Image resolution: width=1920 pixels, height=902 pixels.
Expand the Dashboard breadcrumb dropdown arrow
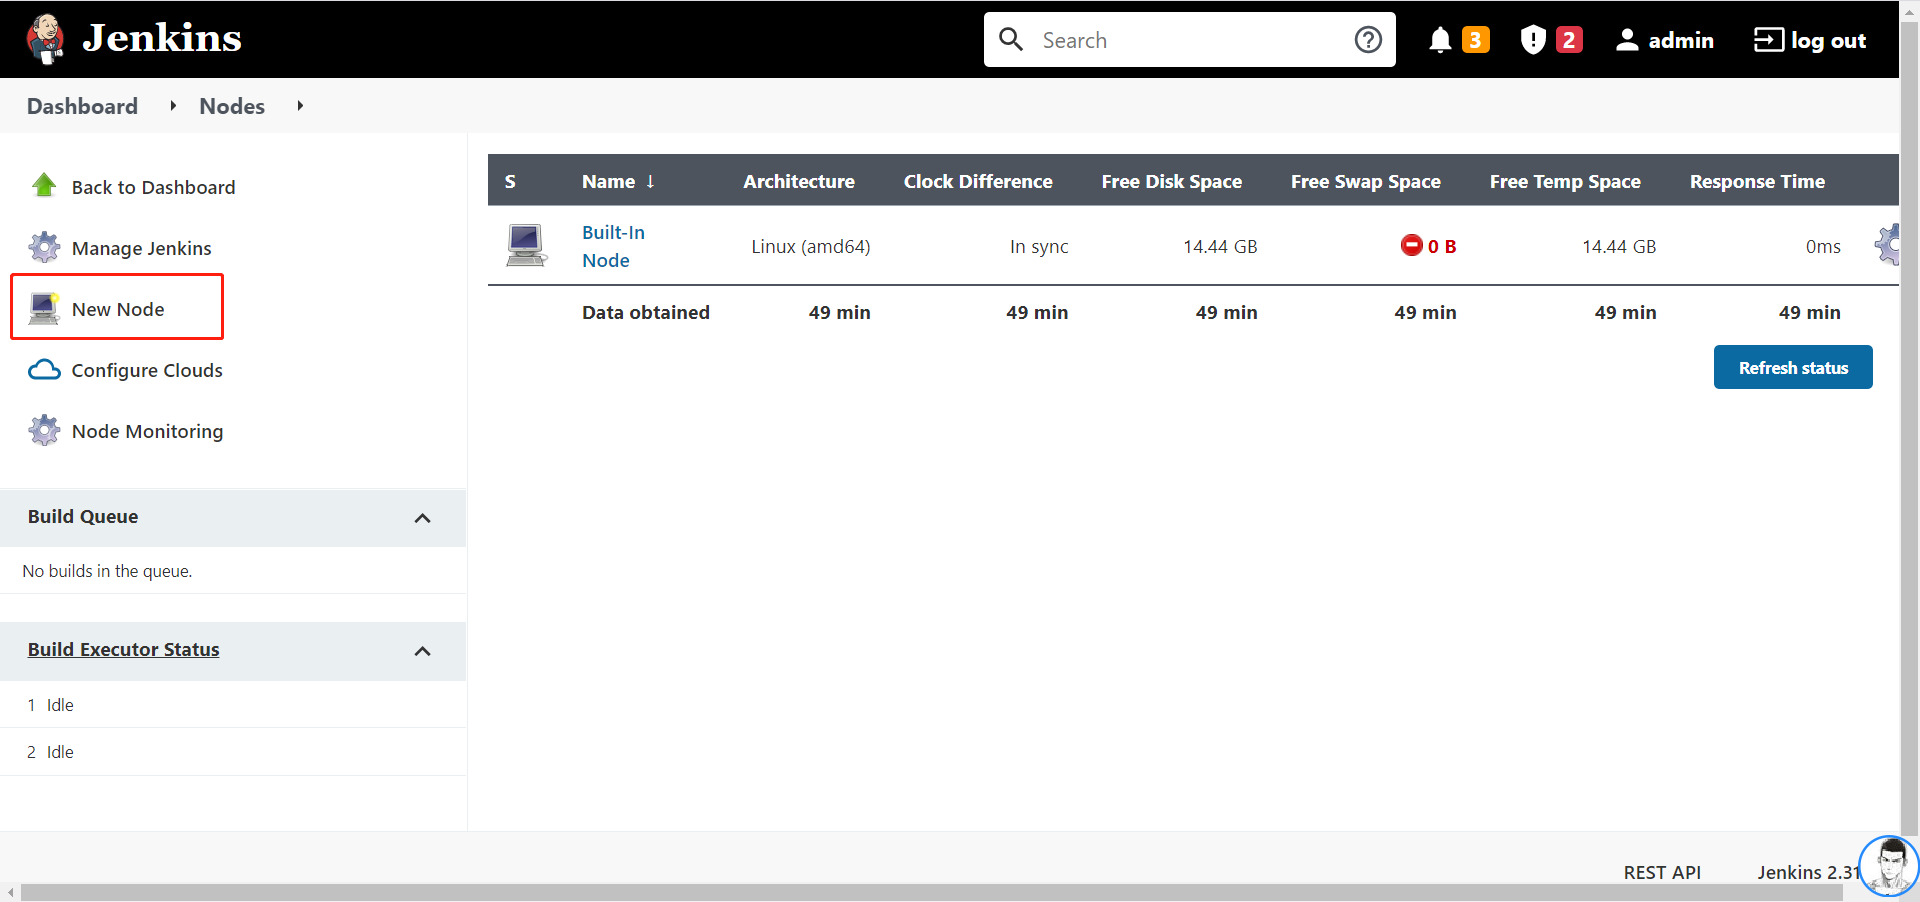[x=173, y=106]
